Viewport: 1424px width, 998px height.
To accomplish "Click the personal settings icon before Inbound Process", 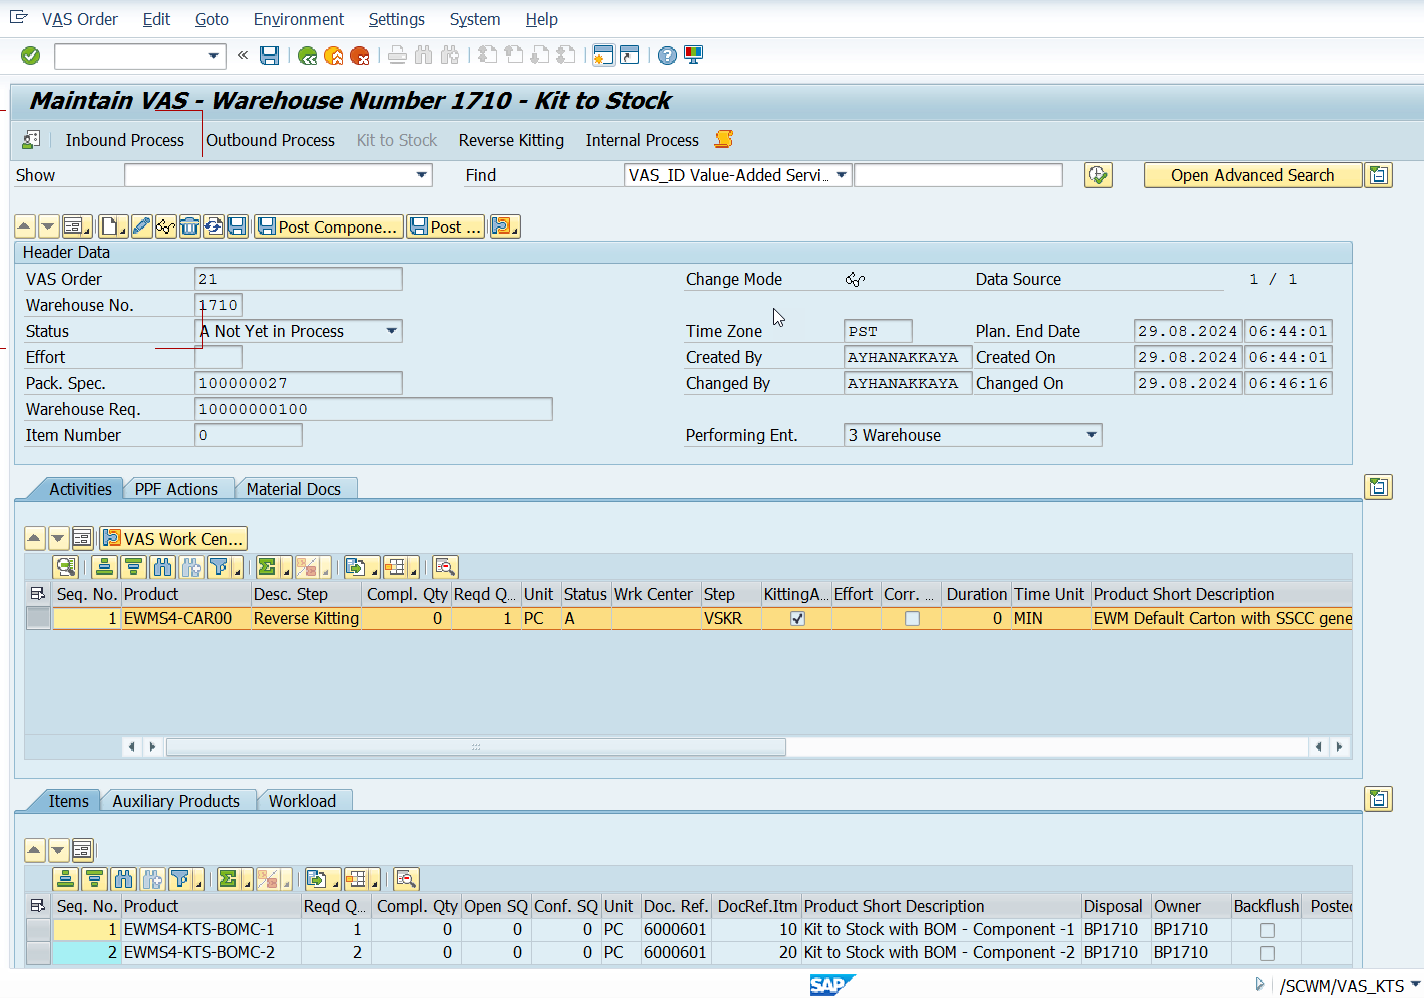I will (x=32, y=140).
